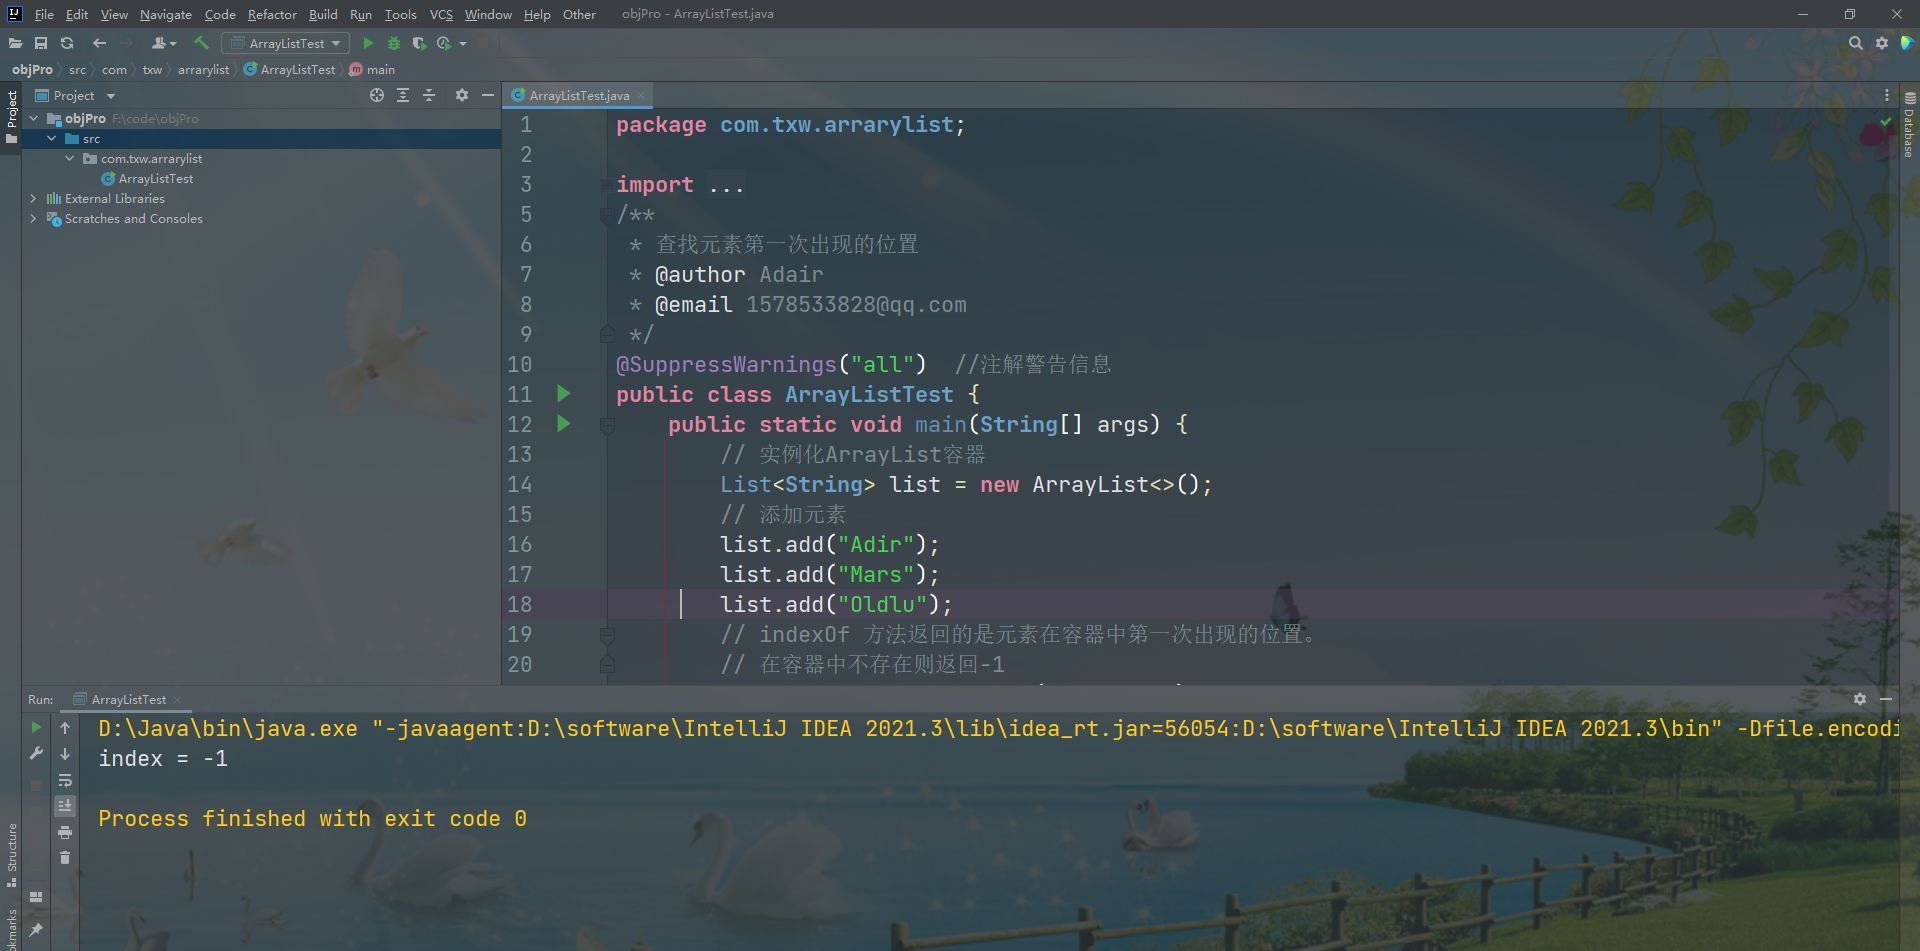Open the user/code-with-me dropdown icon
Viewport: 1920px width, 951px height.
(x=163, y=43)
